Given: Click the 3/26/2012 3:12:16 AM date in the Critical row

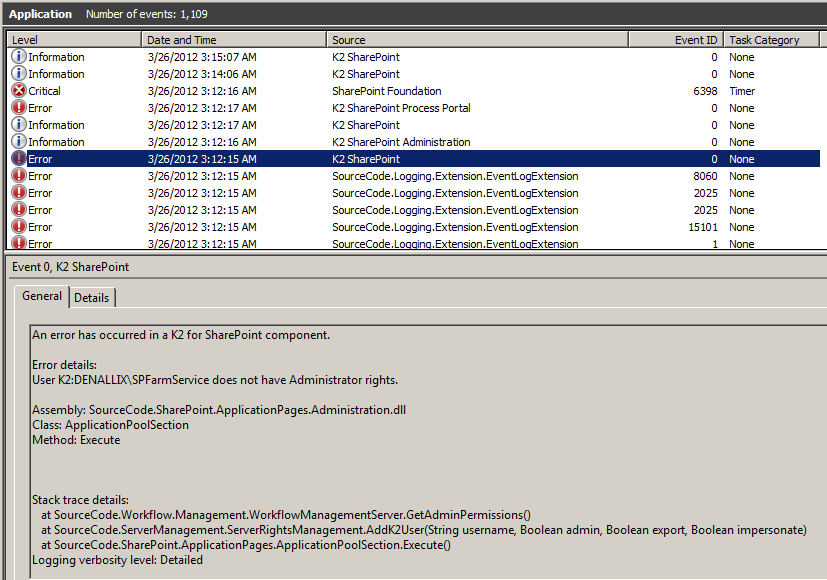Looking at the screenshot, I should tap(202, 91).
